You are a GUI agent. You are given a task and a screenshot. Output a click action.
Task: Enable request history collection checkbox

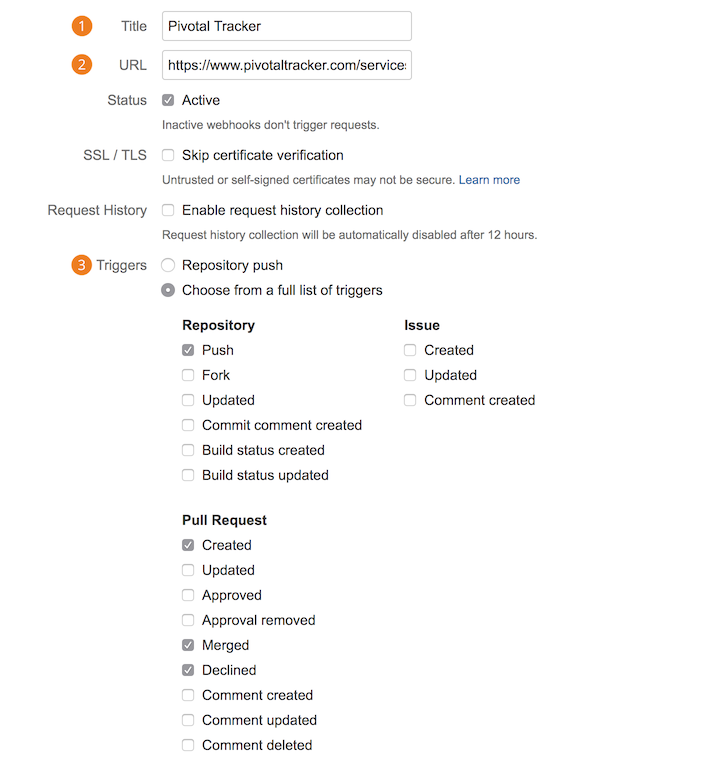coord(168,210)
